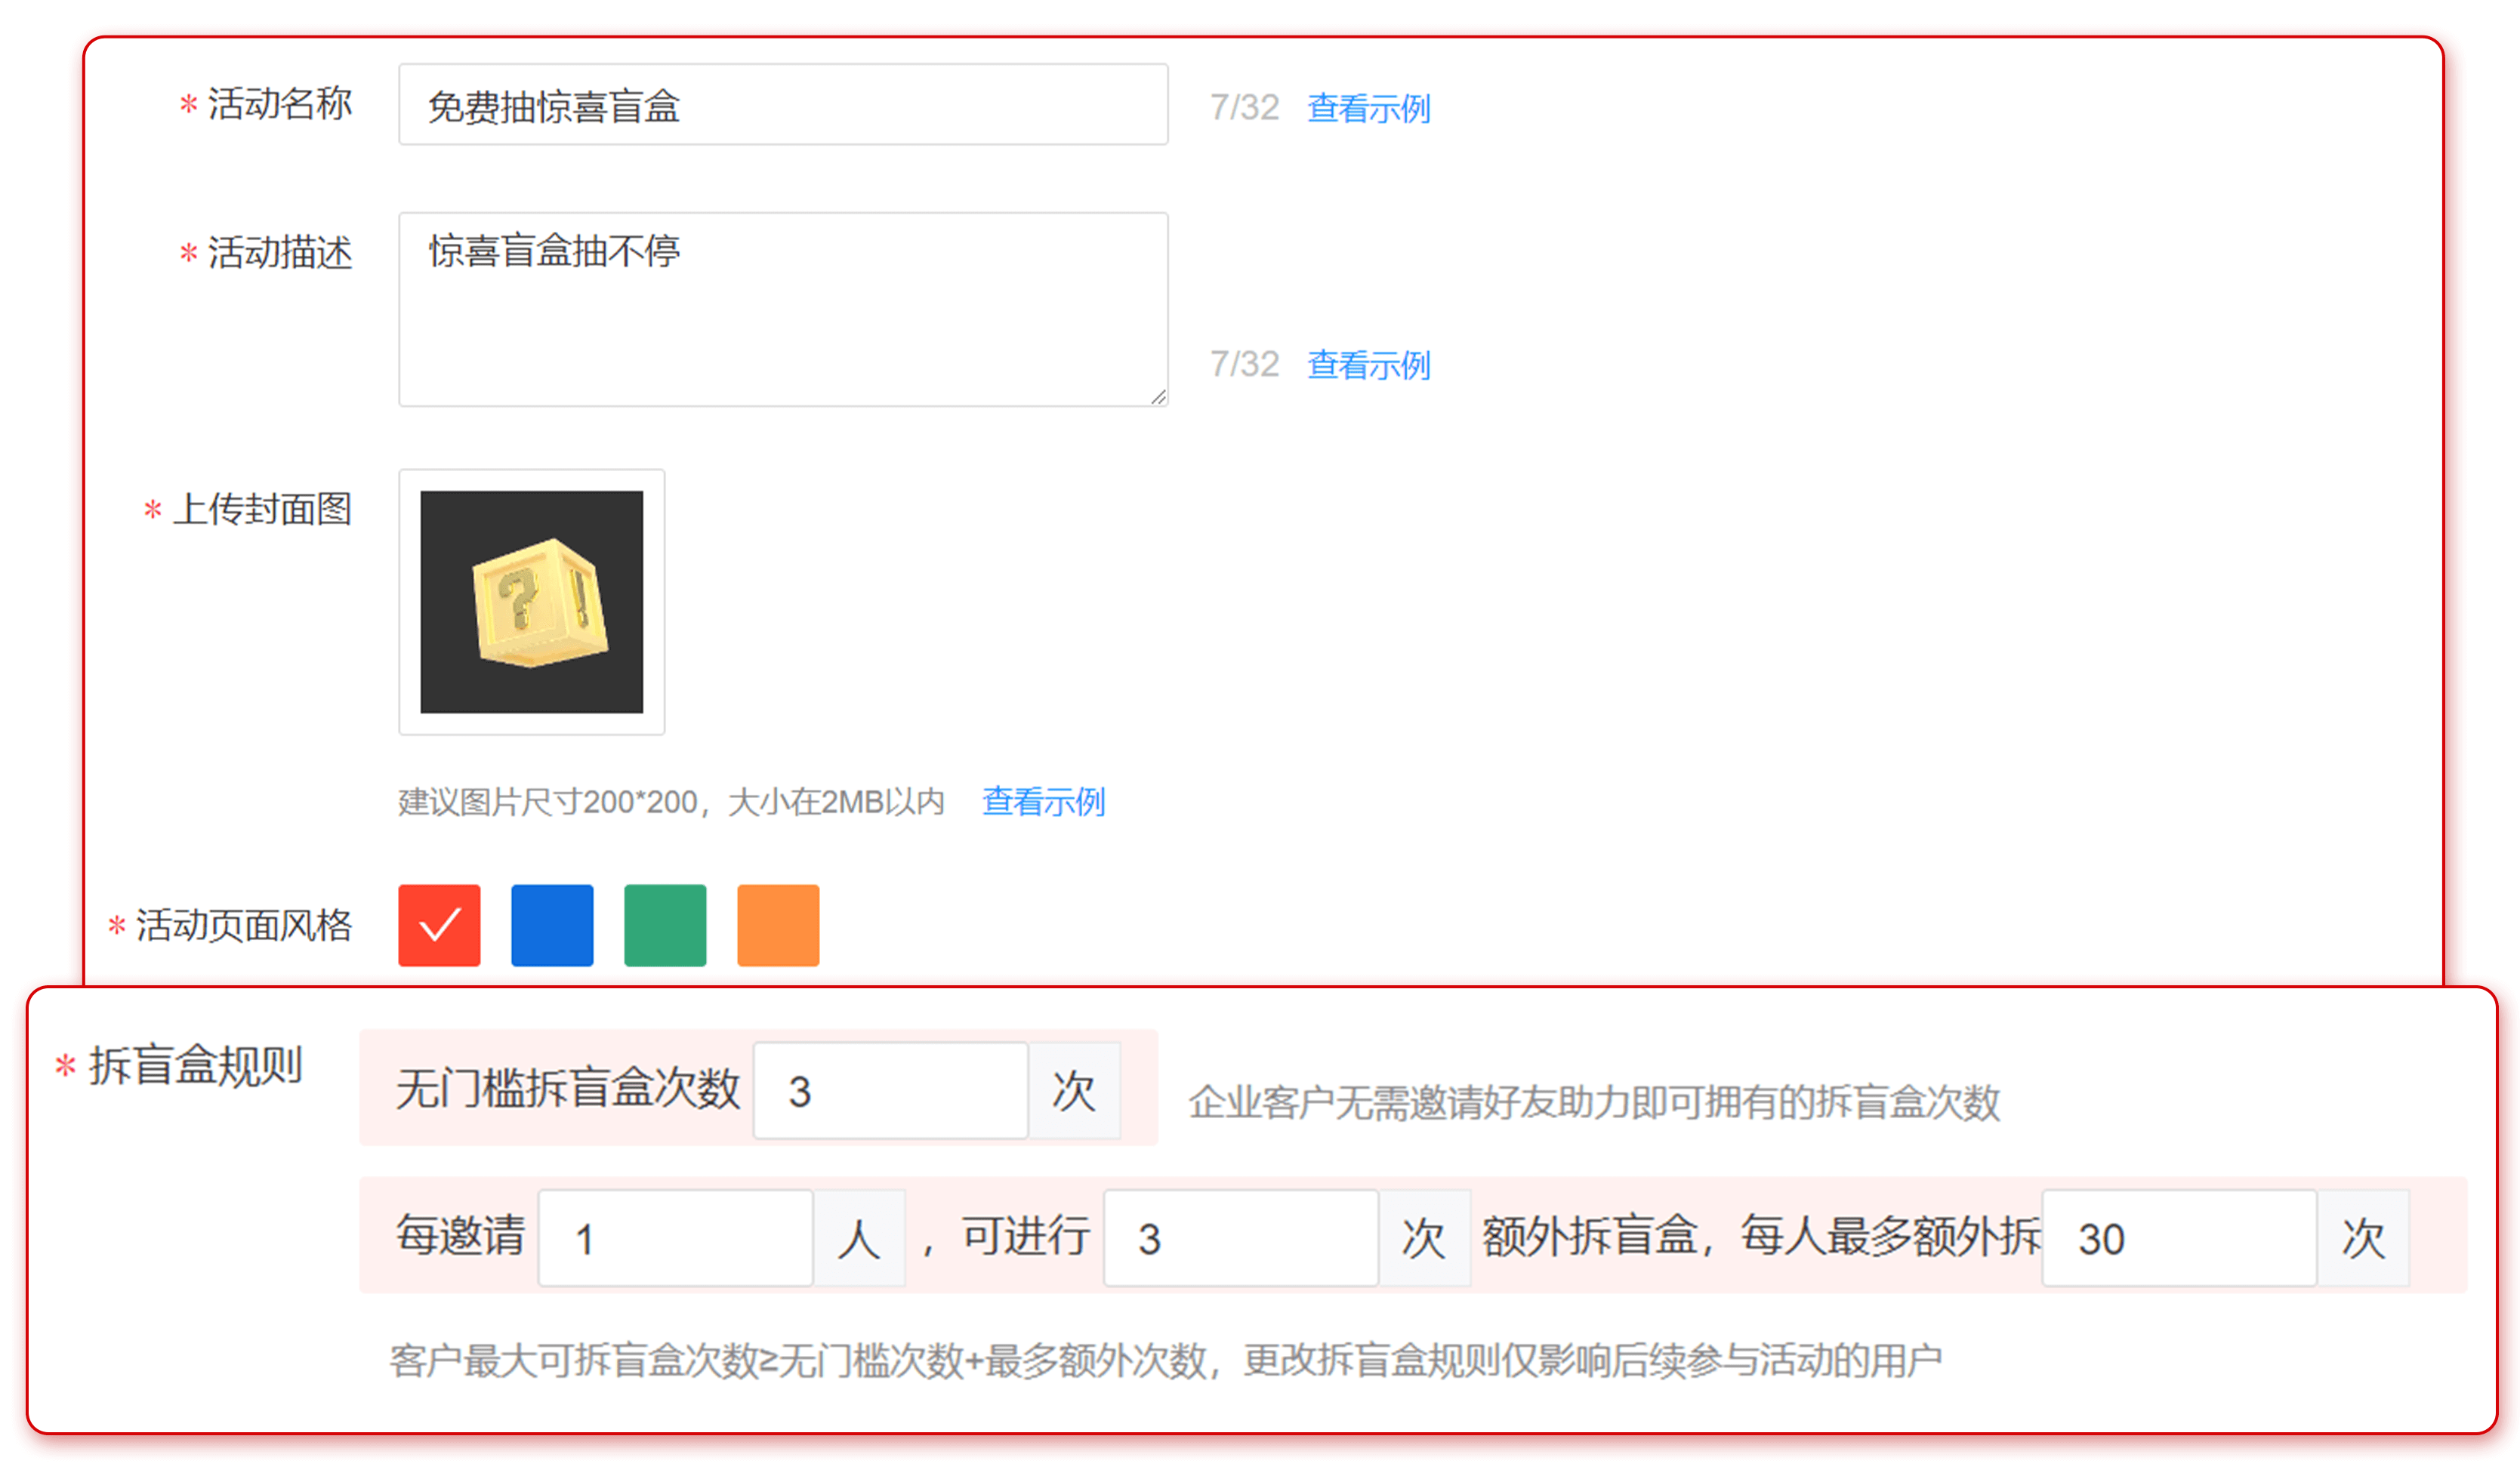Choose the blue page style swatch
This screenshot has width=2520, height=1476.
(x=552, y=925)
